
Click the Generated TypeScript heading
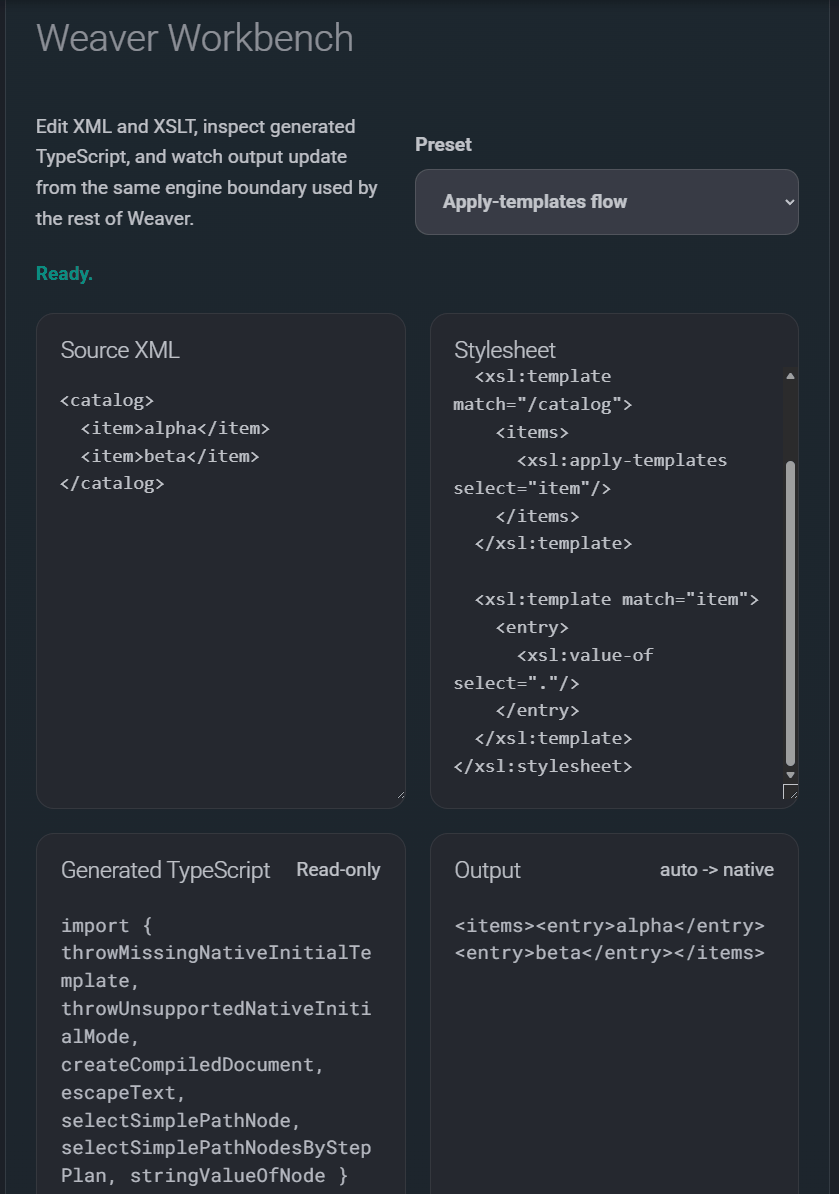pyautogui.click(x=165, y=870)
